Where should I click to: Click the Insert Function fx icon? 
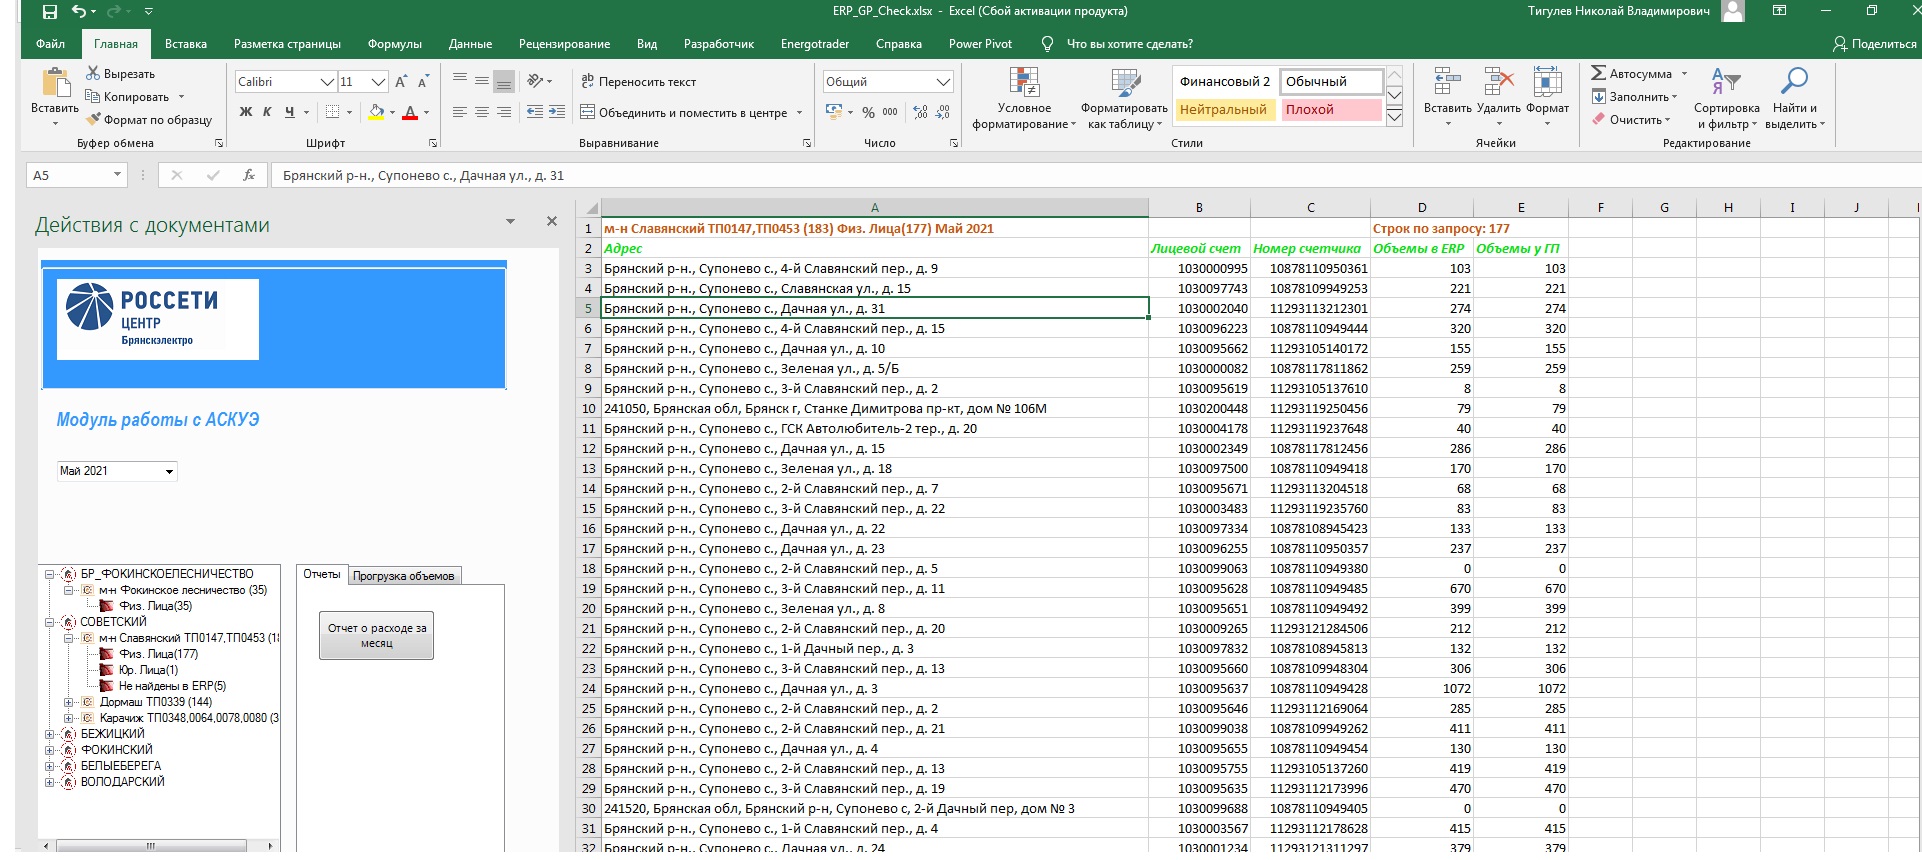(x=249, y=175)
